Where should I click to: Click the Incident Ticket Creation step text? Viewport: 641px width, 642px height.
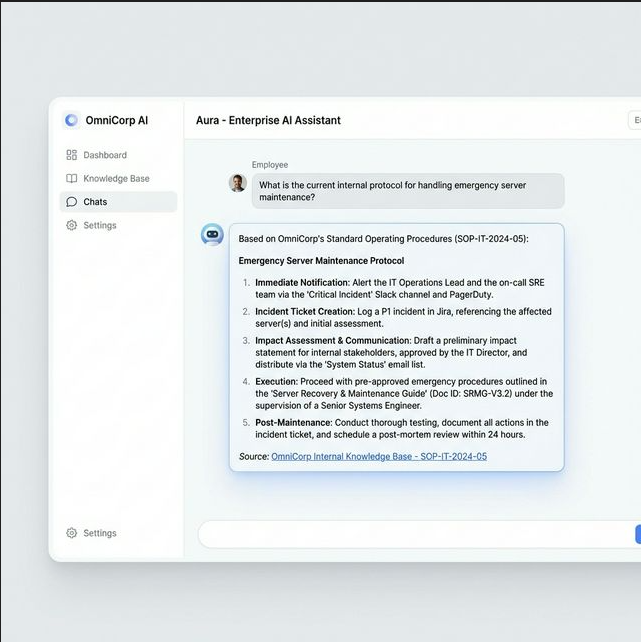tap(403, 317)
